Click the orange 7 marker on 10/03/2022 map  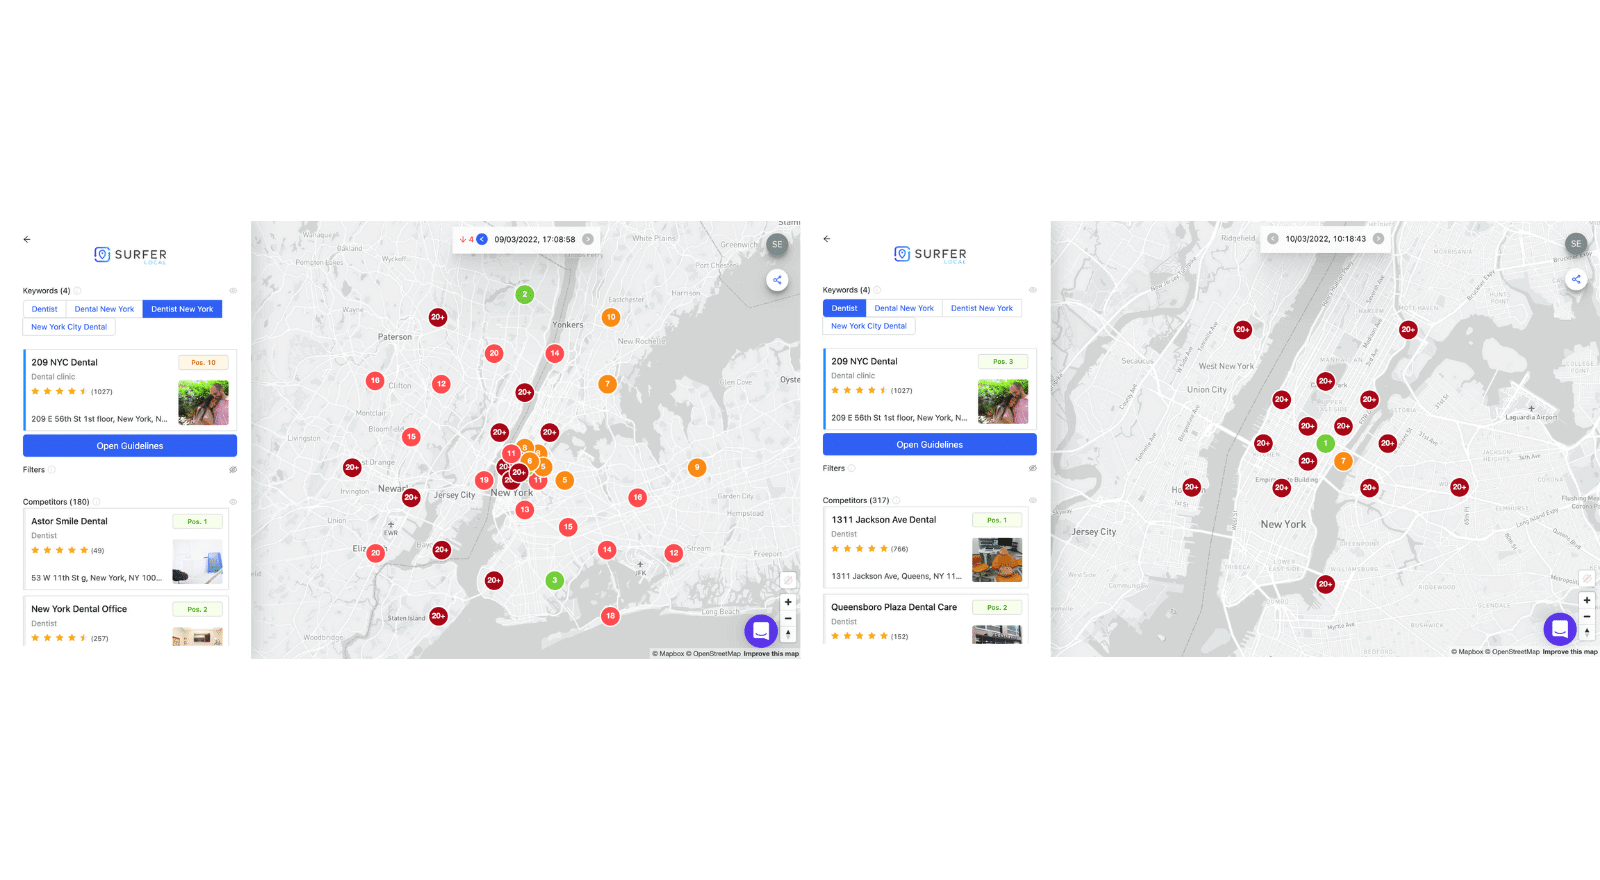[1343, 461]
